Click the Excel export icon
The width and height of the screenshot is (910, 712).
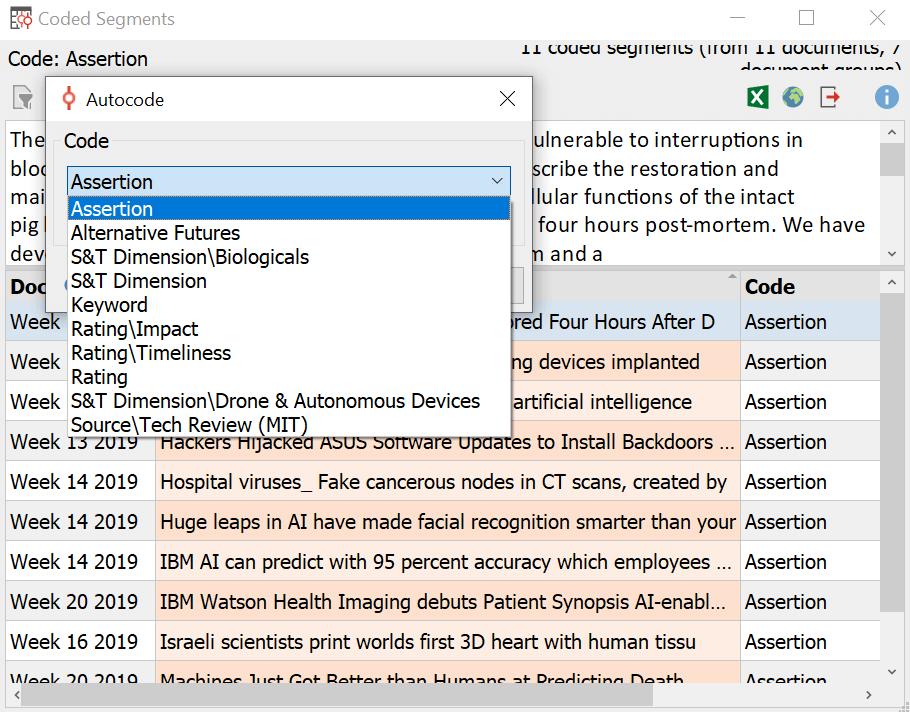pyautogui.click(x=758, y=97)
